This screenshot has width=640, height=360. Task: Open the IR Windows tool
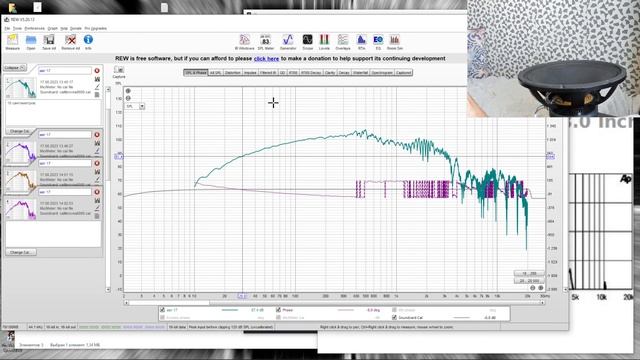(244, 42)
